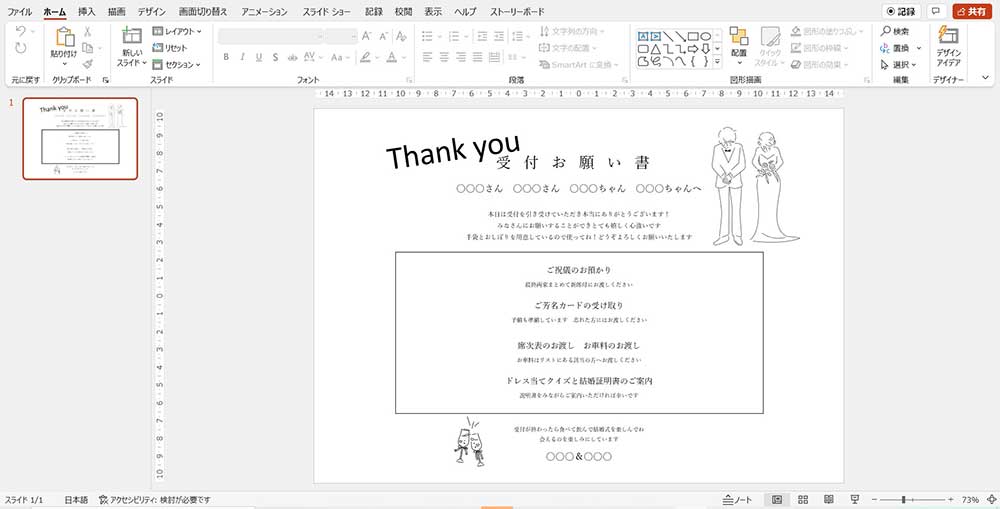Click the Redo arrow icon
Viewport: 1000px width, 509px height.
(x=21, y=48)
